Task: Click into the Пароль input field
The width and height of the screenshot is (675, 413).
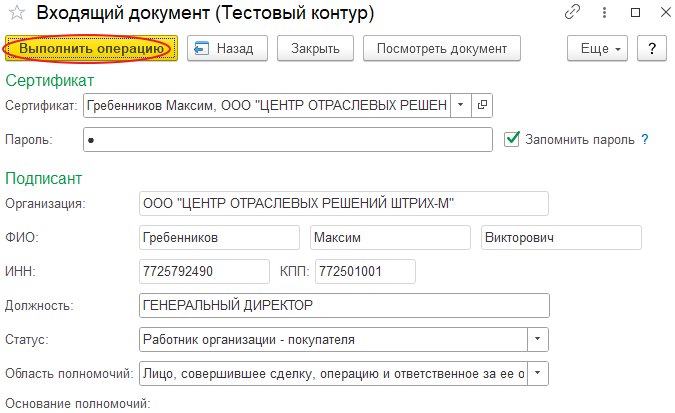Action: point(288,139)
